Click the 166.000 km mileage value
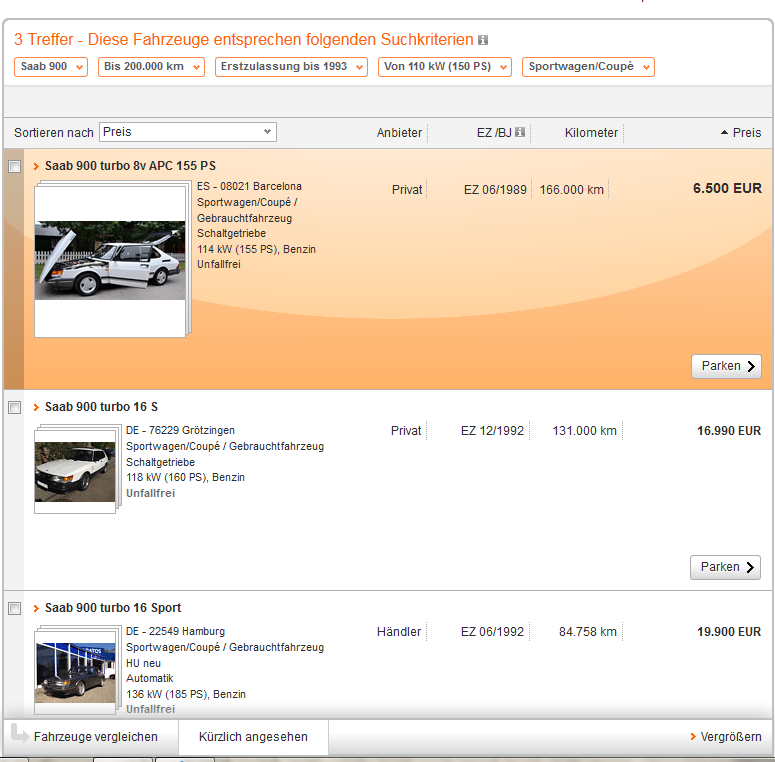The image size is (775, 762). coord(571,190)
